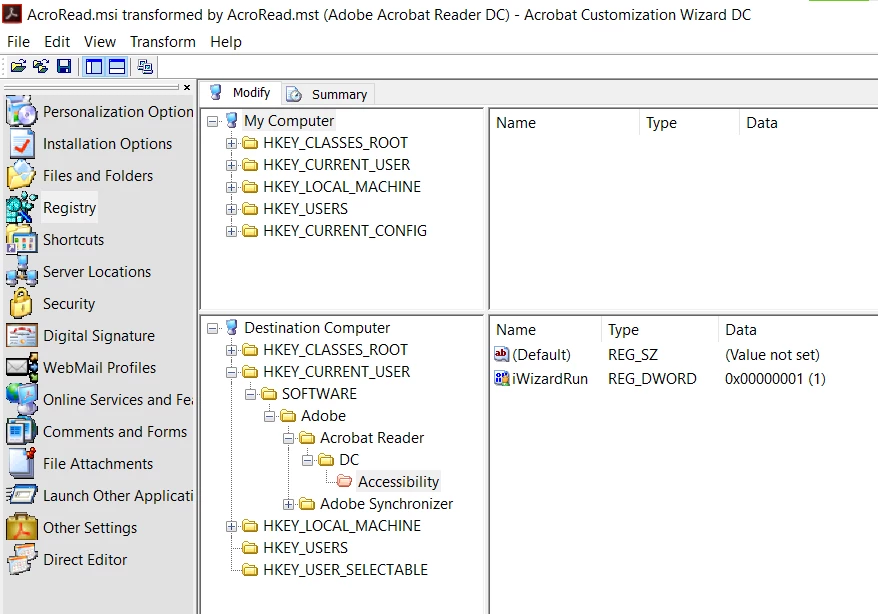Image resolution: width=878 pixels, height=614 pixels.
Task: Open the Edit menu
Action: 57,42
